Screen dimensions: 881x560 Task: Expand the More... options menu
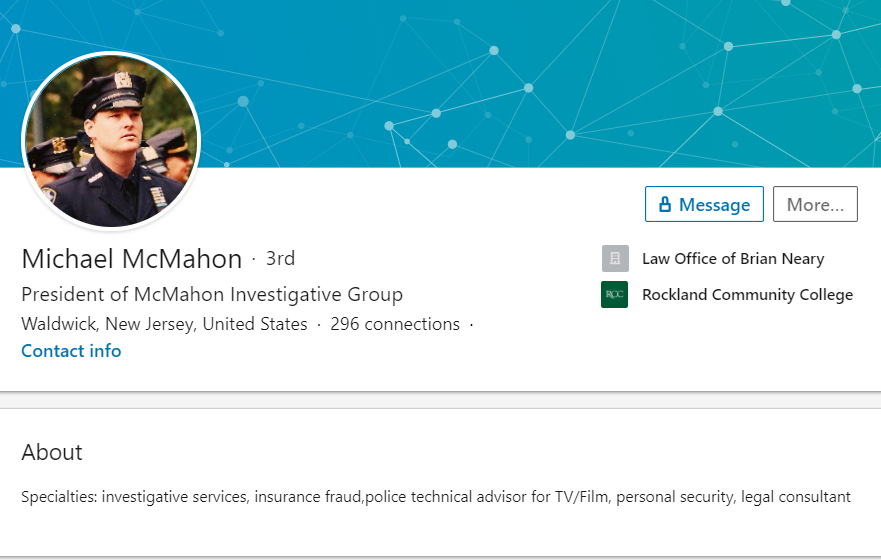[x=815, y=204]
